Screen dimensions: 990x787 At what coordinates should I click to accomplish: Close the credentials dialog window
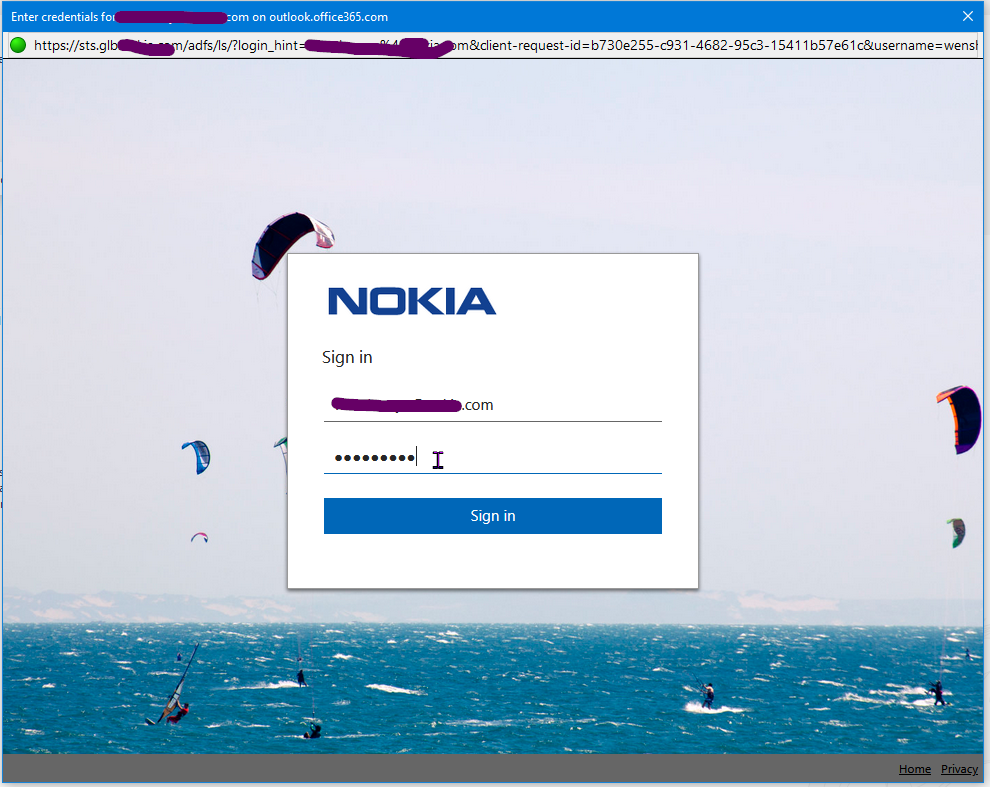point(967,16)
